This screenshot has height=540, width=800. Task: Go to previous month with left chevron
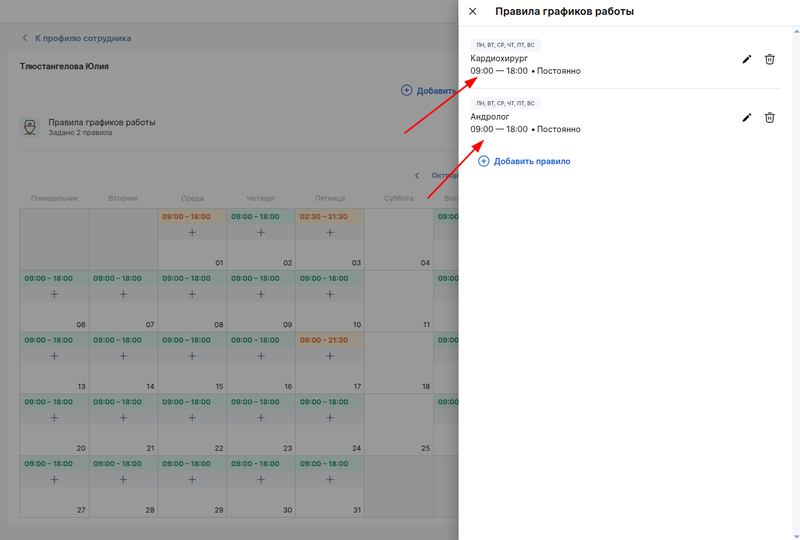(x=417, y=176)
